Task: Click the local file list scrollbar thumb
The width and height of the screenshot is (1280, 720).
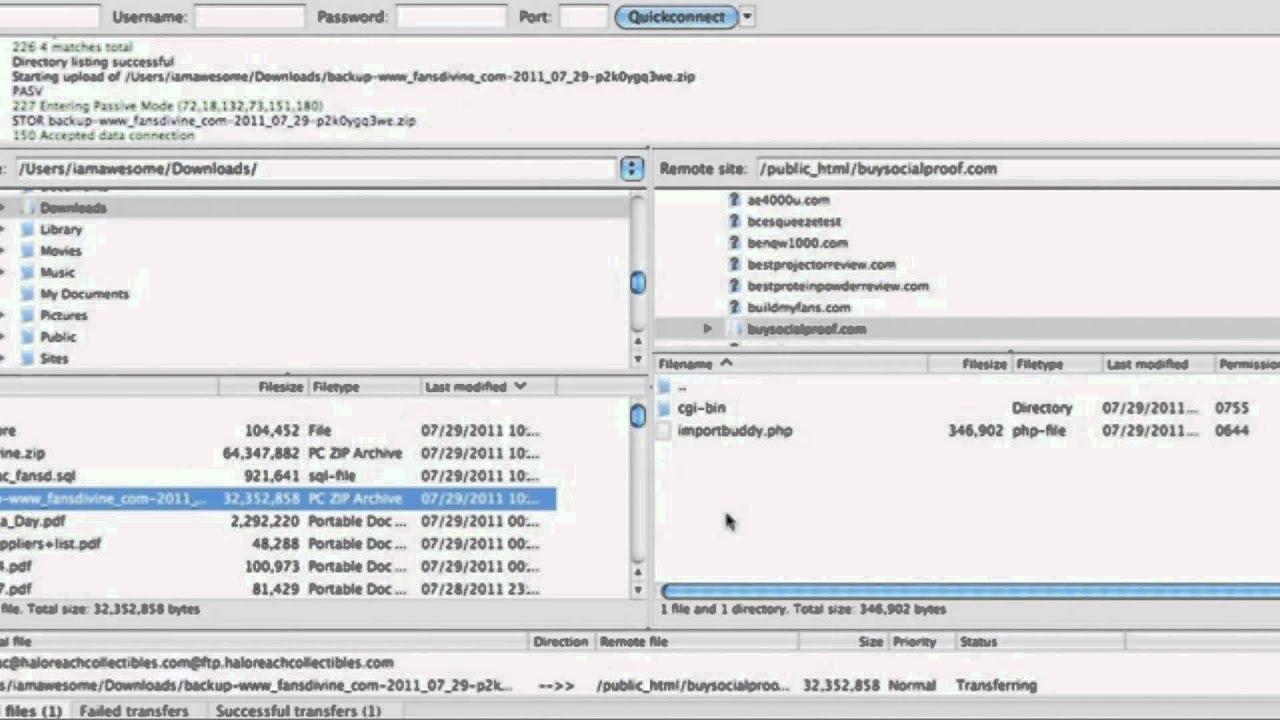Action: [638, 415]
